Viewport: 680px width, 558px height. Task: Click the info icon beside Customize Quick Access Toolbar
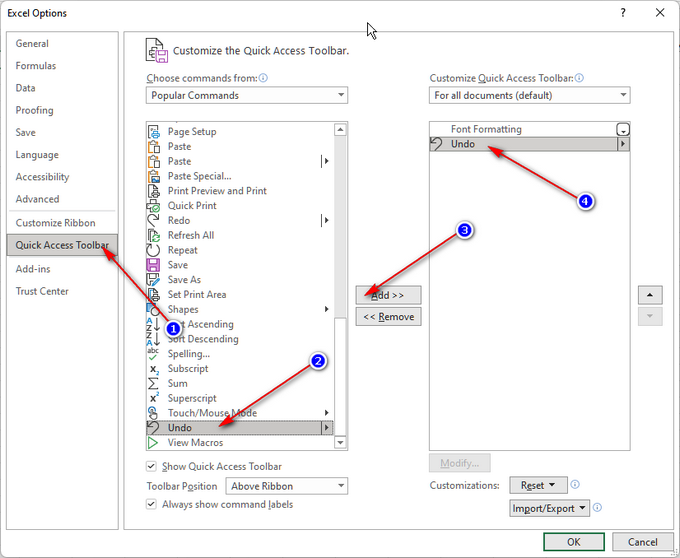tap(579, 78)
